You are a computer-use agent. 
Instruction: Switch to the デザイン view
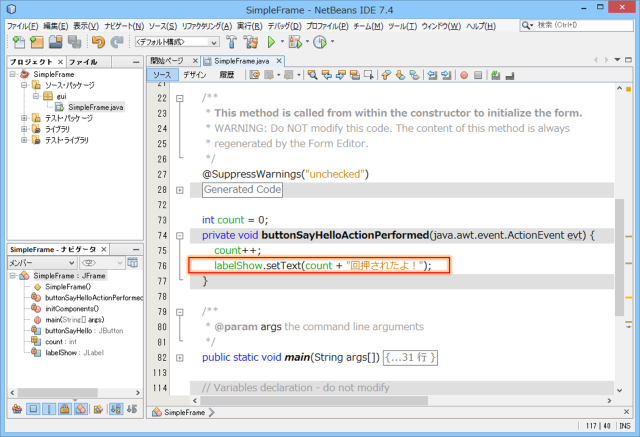tap(195, 75)
